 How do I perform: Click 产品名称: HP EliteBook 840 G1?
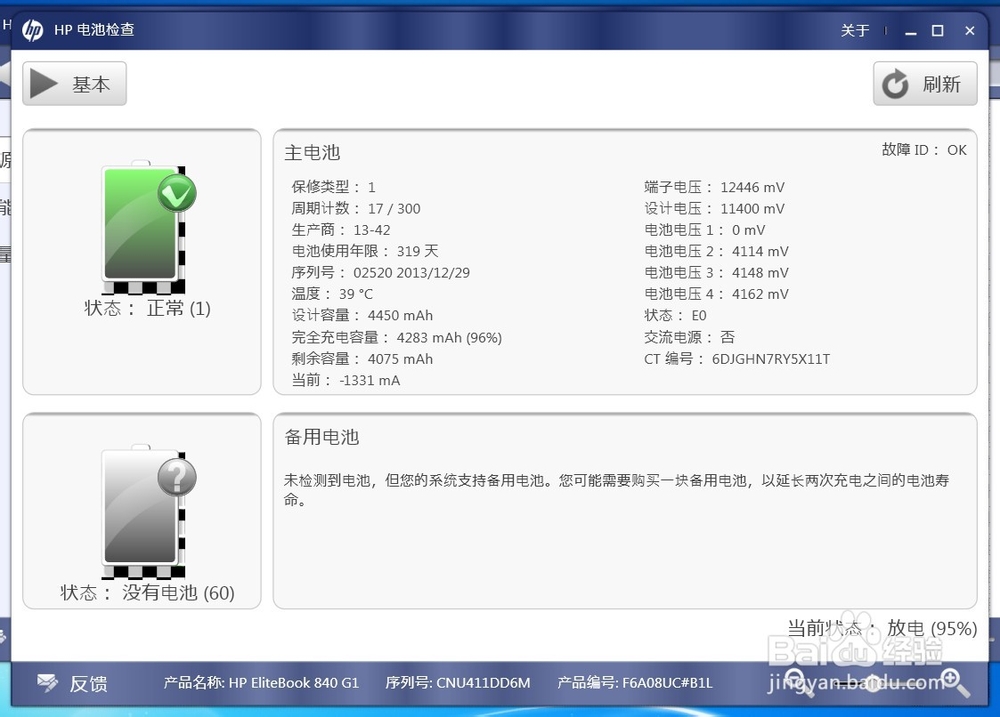[261, 683]
